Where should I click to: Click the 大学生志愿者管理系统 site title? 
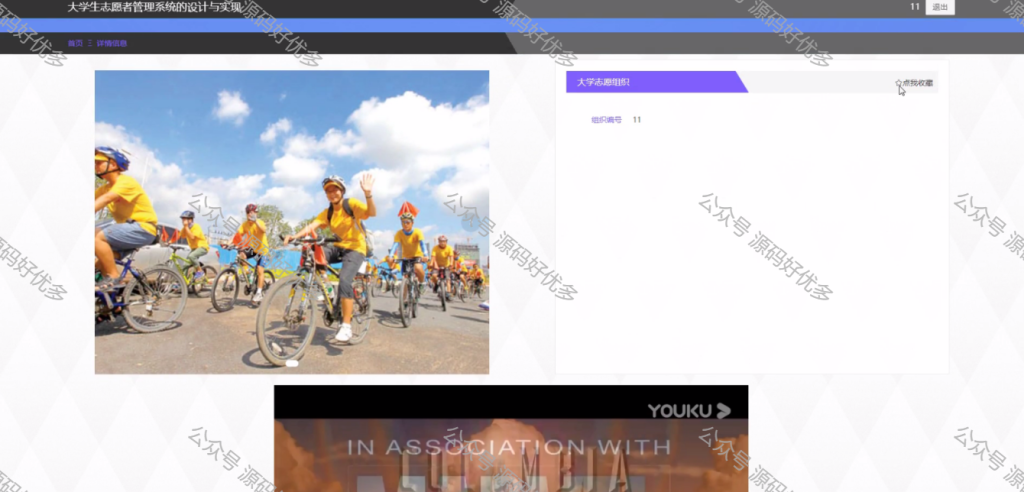[155, 8]
